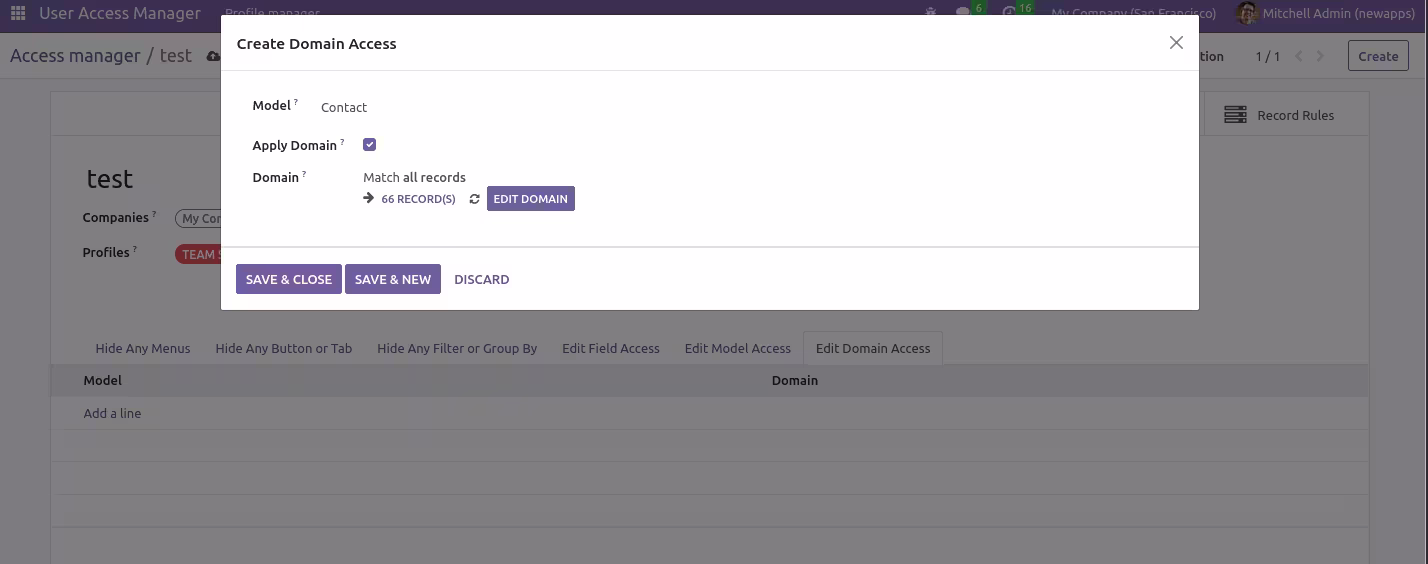Click Add a line in the domain table
This screenshot has width=1428, height=564.
[x=112, y=413]
